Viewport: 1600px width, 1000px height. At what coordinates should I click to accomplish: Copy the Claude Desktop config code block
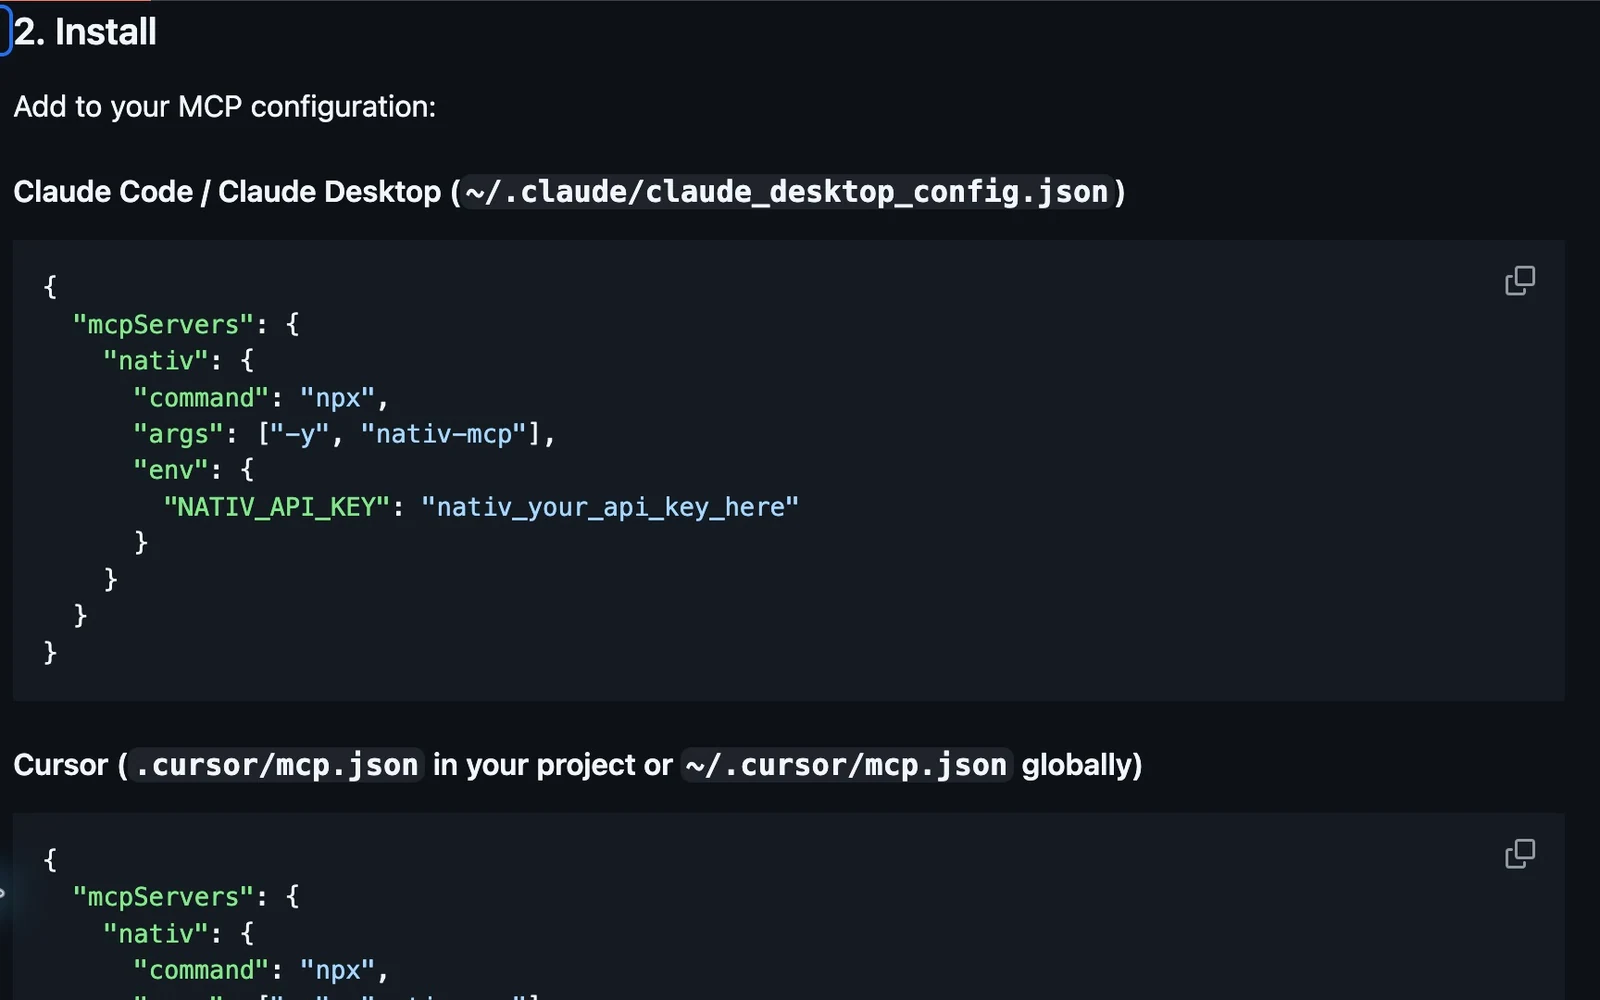(x=1520, y=281)
